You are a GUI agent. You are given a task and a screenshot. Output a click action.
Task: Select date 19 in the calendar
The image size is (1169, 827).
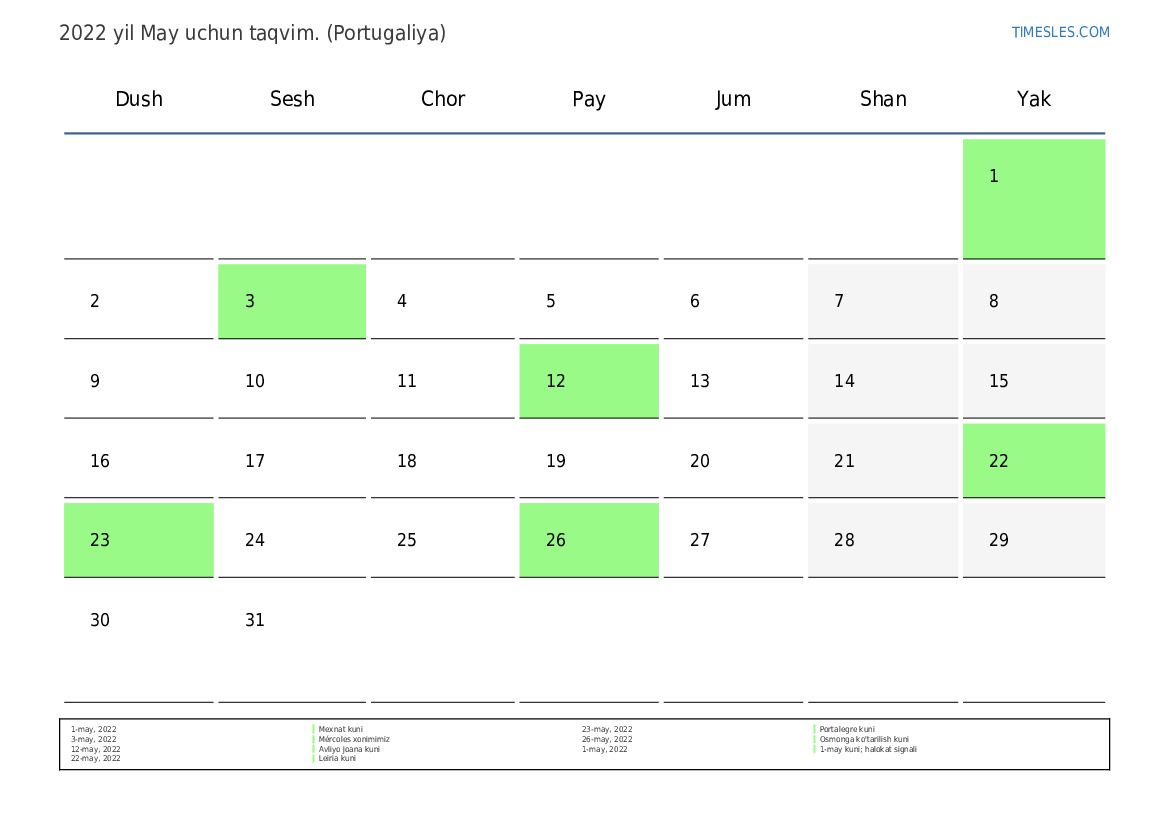coord(588,461)
